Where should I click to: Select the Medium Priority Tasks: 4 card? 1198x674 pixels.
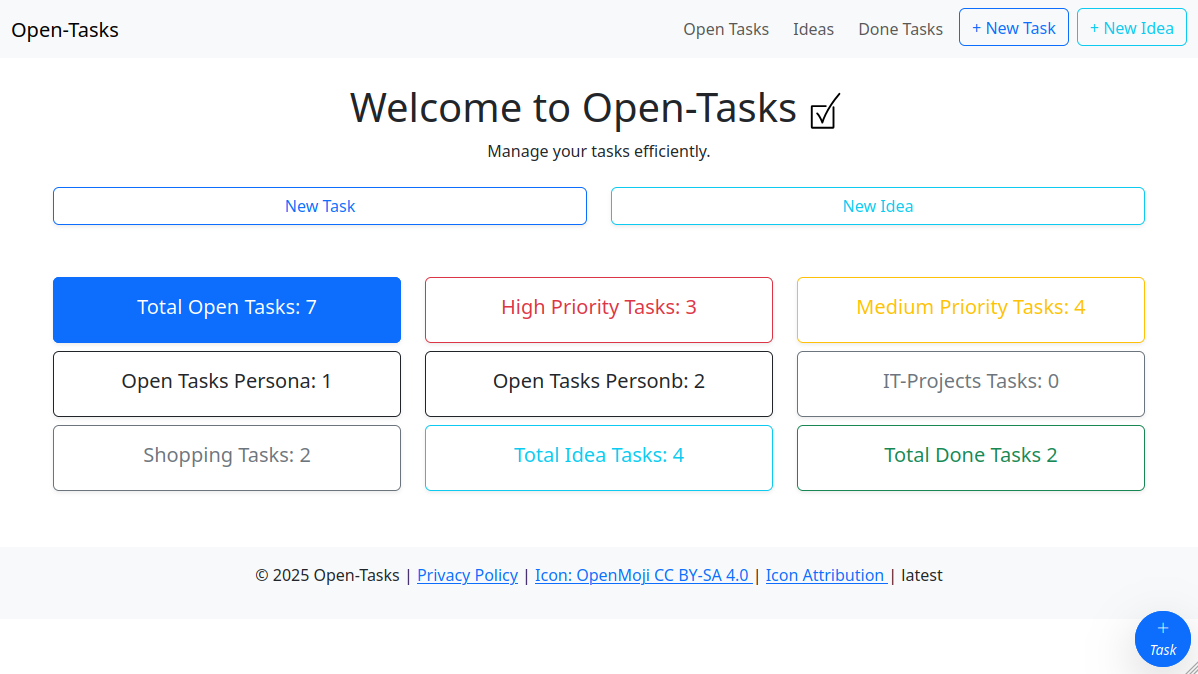tap(970, 307)
